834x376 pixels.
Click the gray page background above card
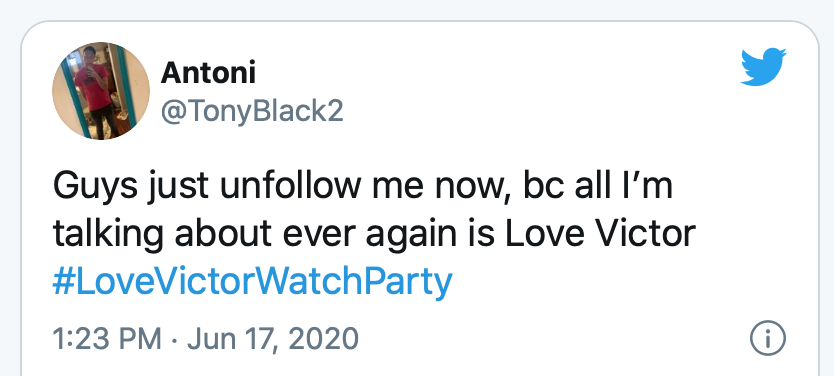(417, 9)
